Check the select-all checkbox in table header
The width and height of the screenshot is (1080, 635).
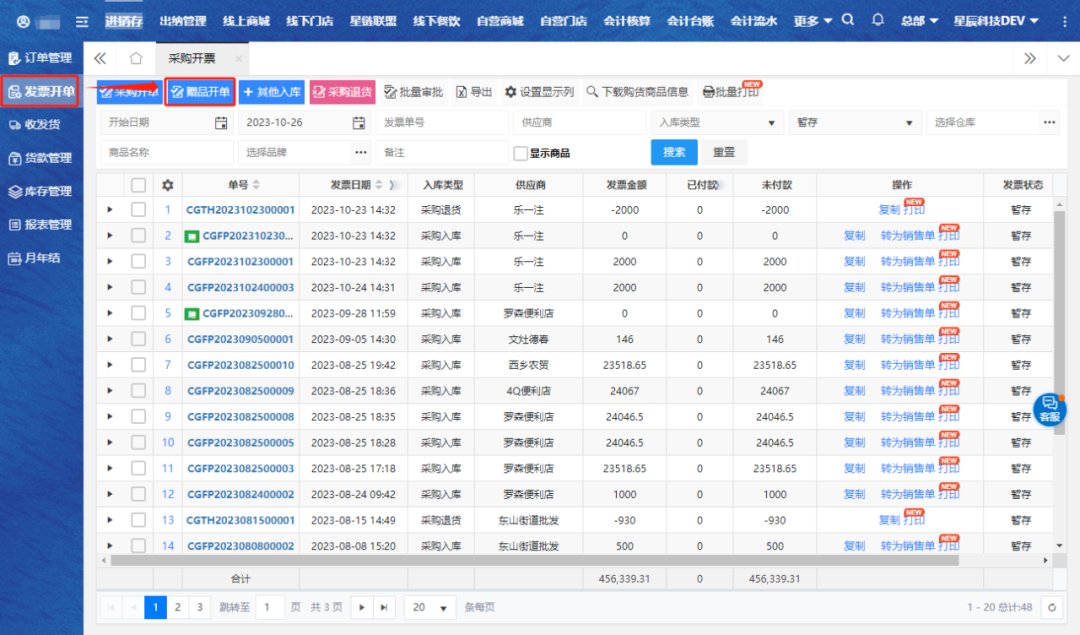(138, 185)
